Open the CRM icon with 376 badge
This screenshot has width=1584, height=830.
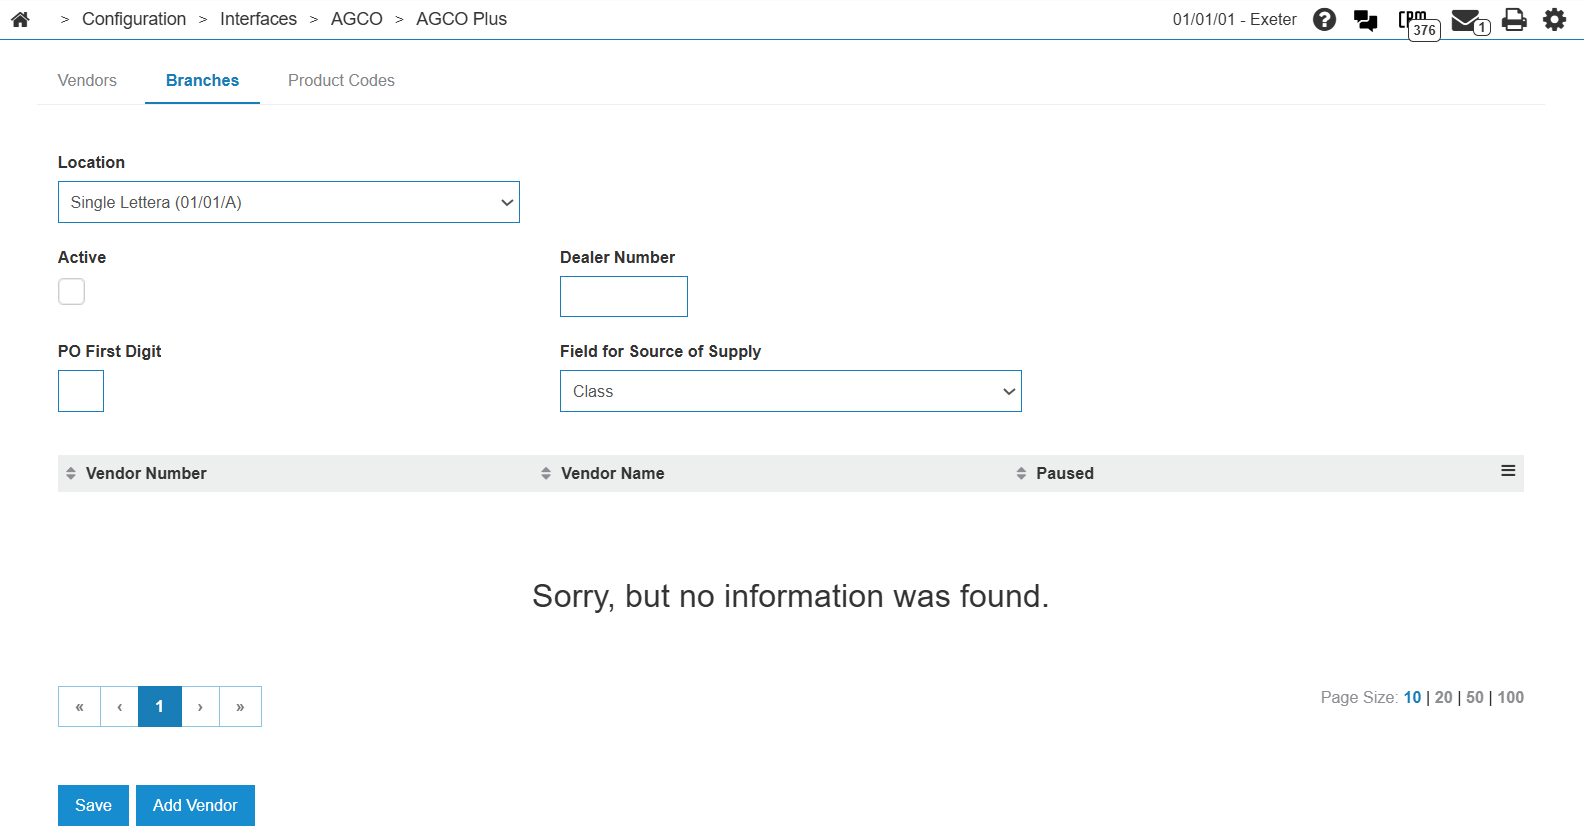1419,23
